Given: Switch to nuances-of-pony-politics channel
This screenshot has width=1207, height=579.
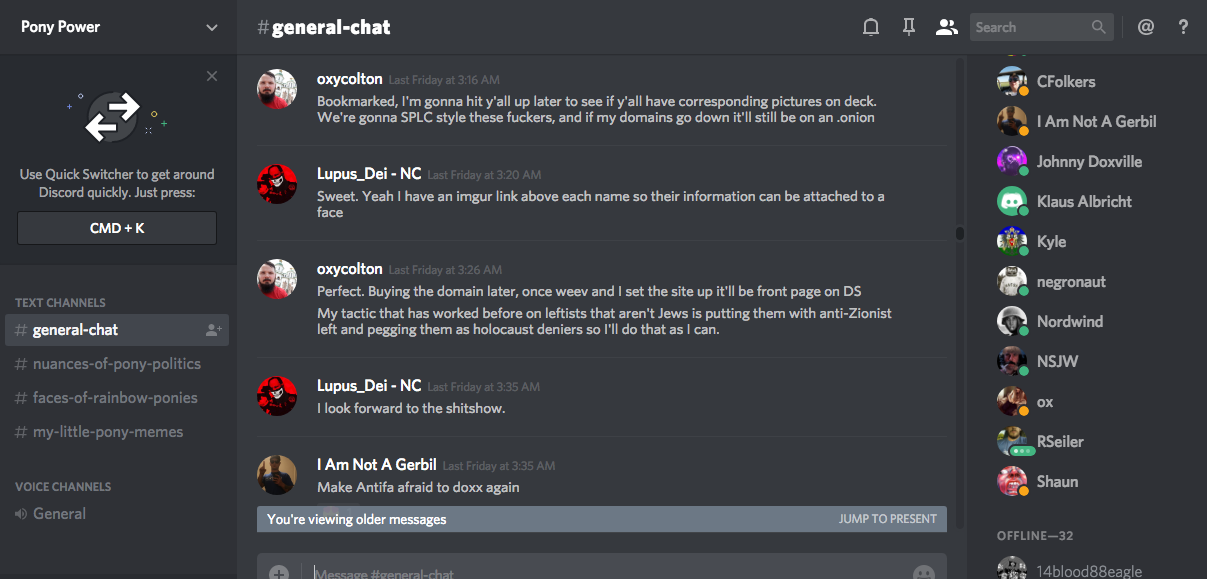Looking at the screenshot, I should coord(116,364).
